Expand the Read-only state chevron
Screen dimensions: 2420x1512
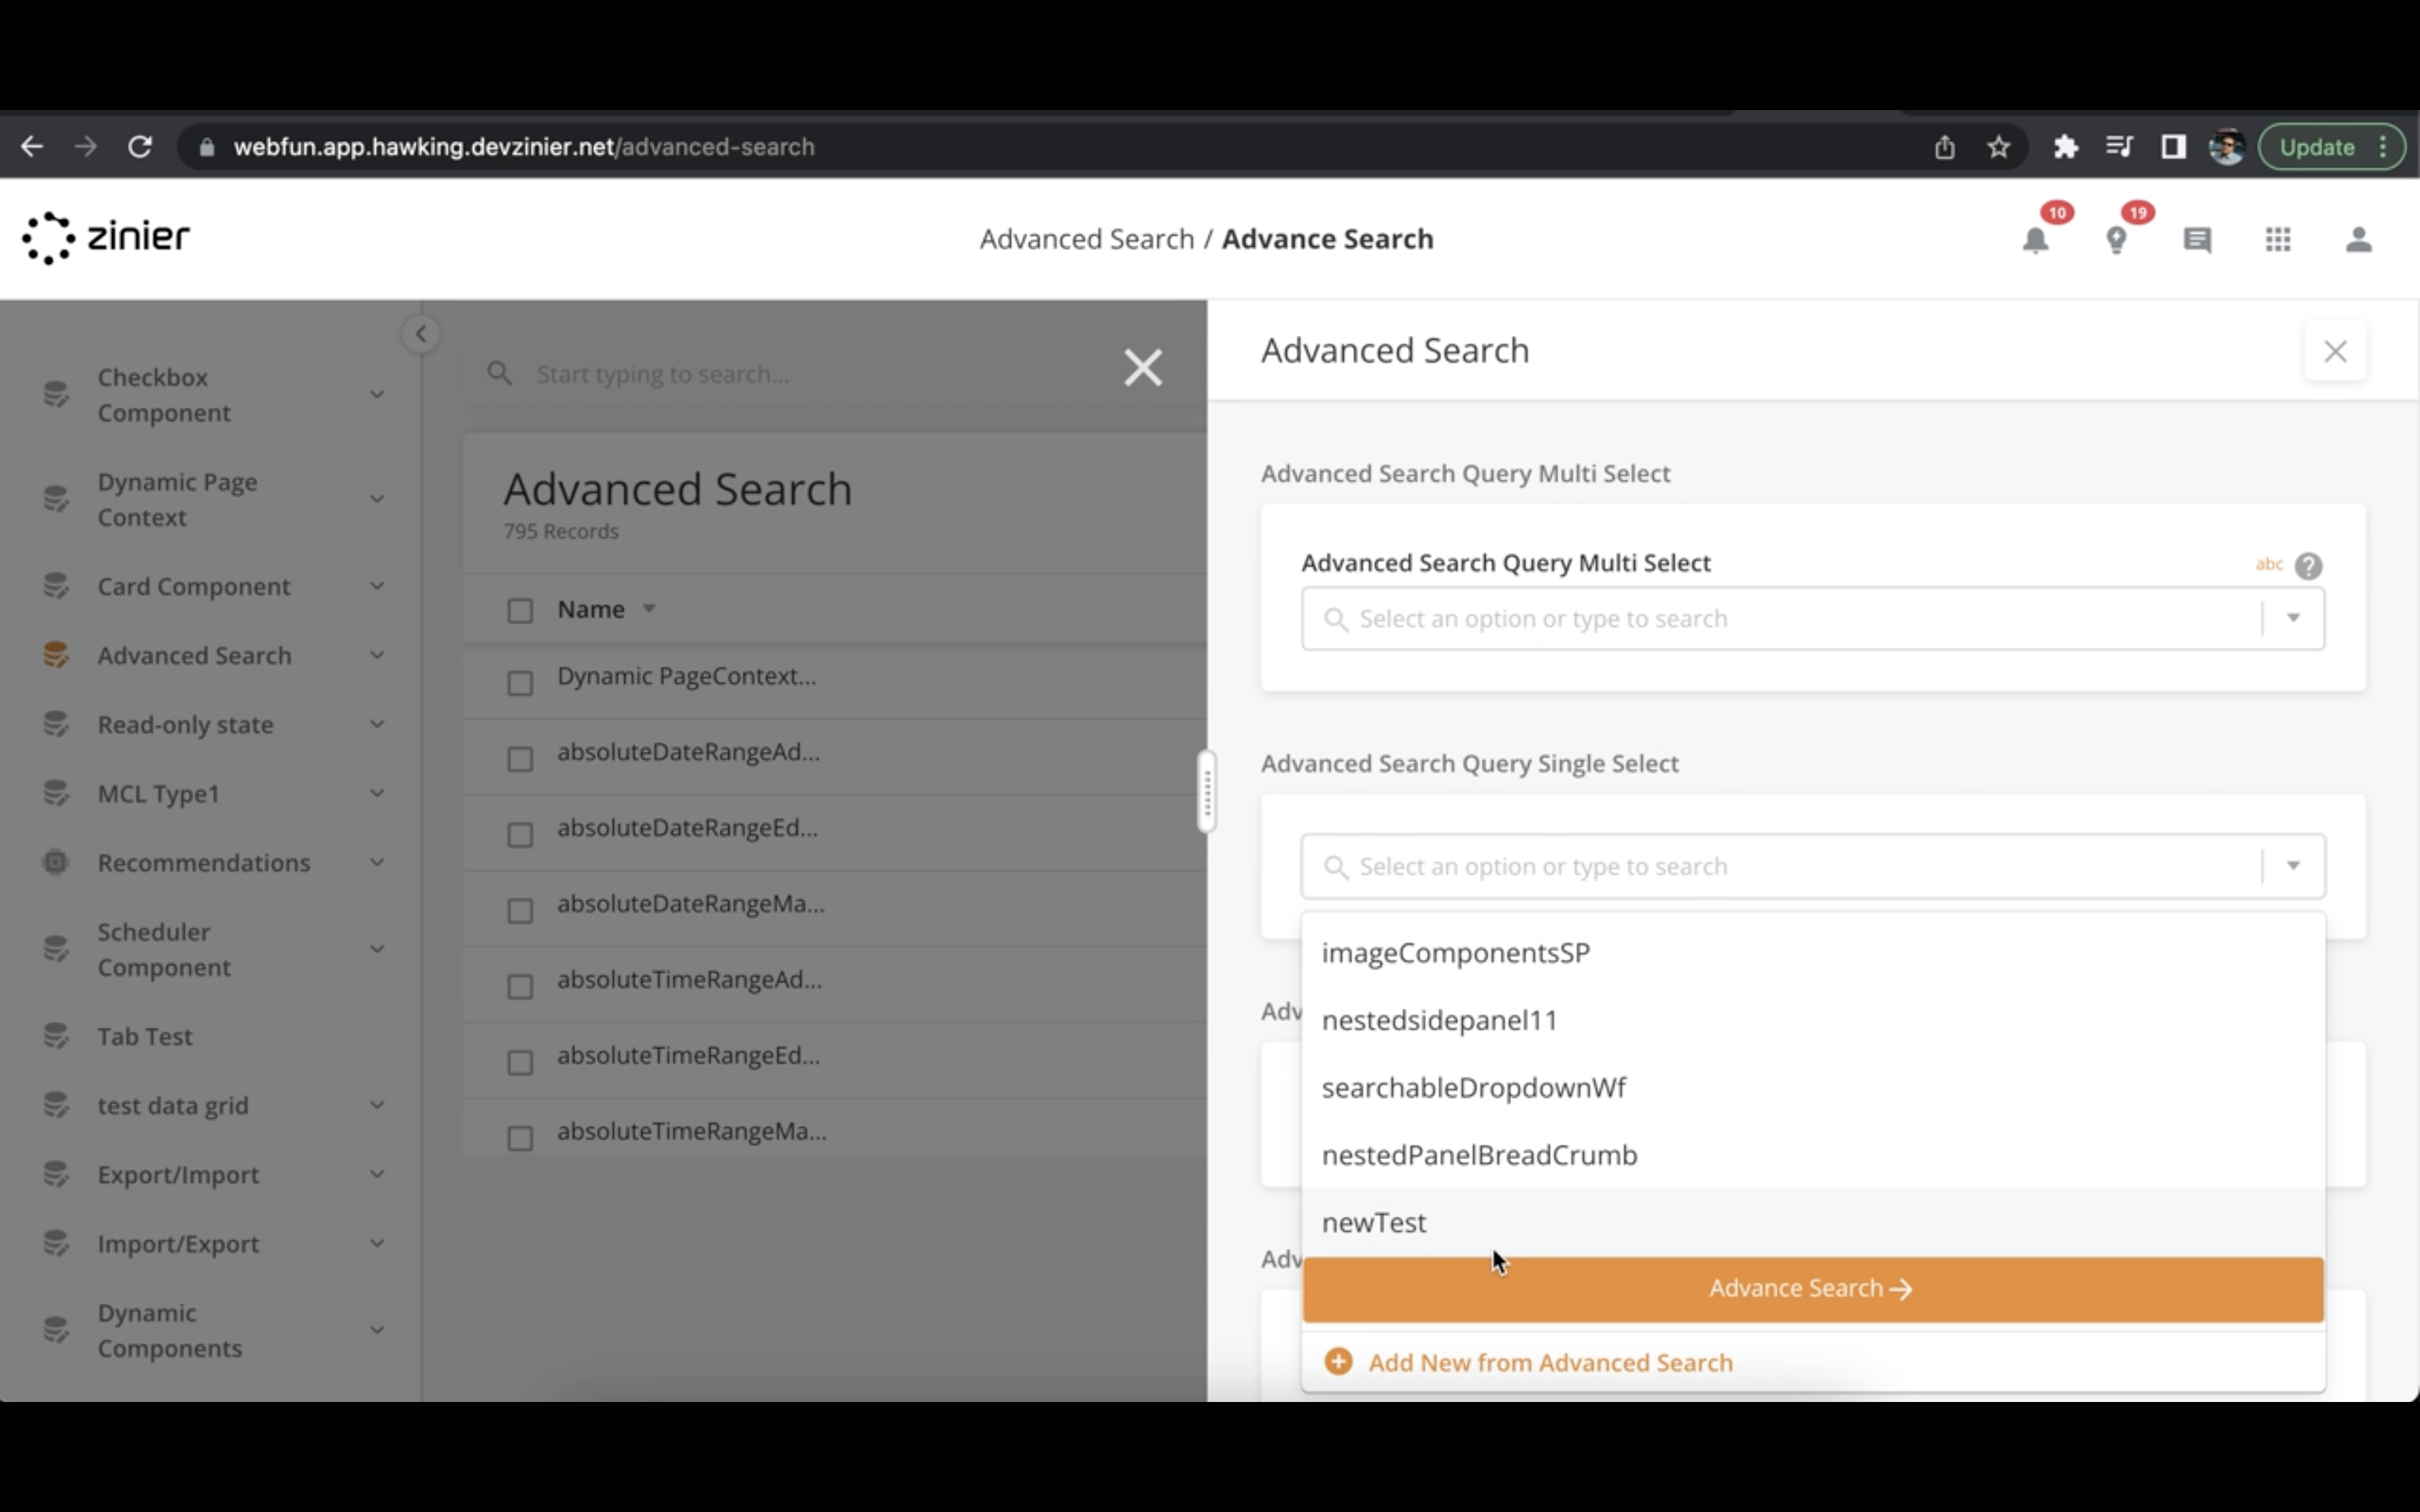pos(377,724)
